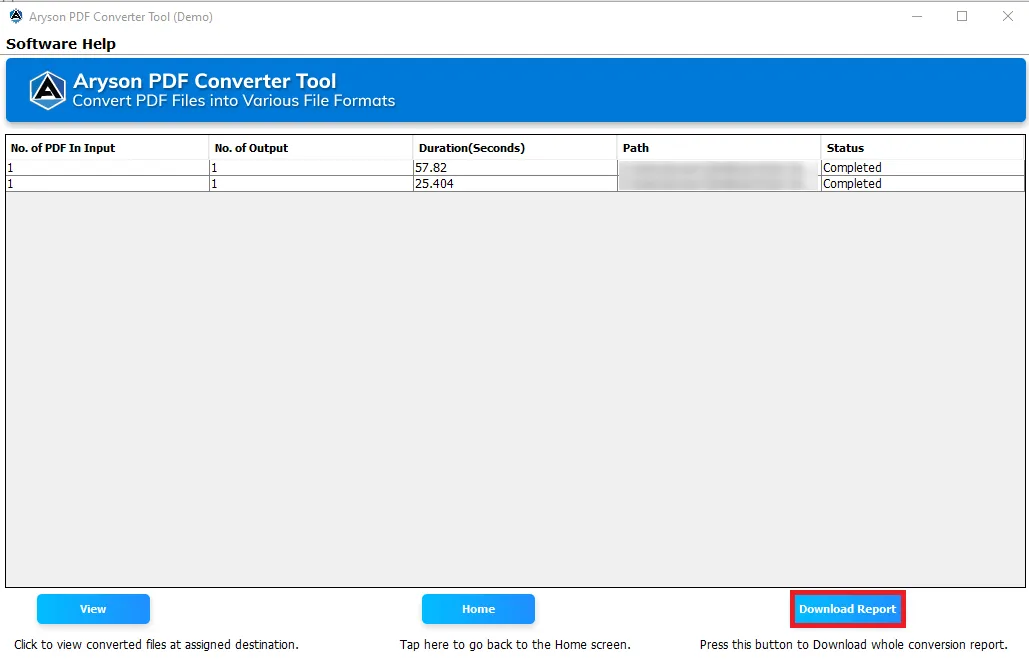Click the 'Aryson PDF Converter Tool' banner title
The height and width of the screenshot is (663, 1029).
click(204, 81)
